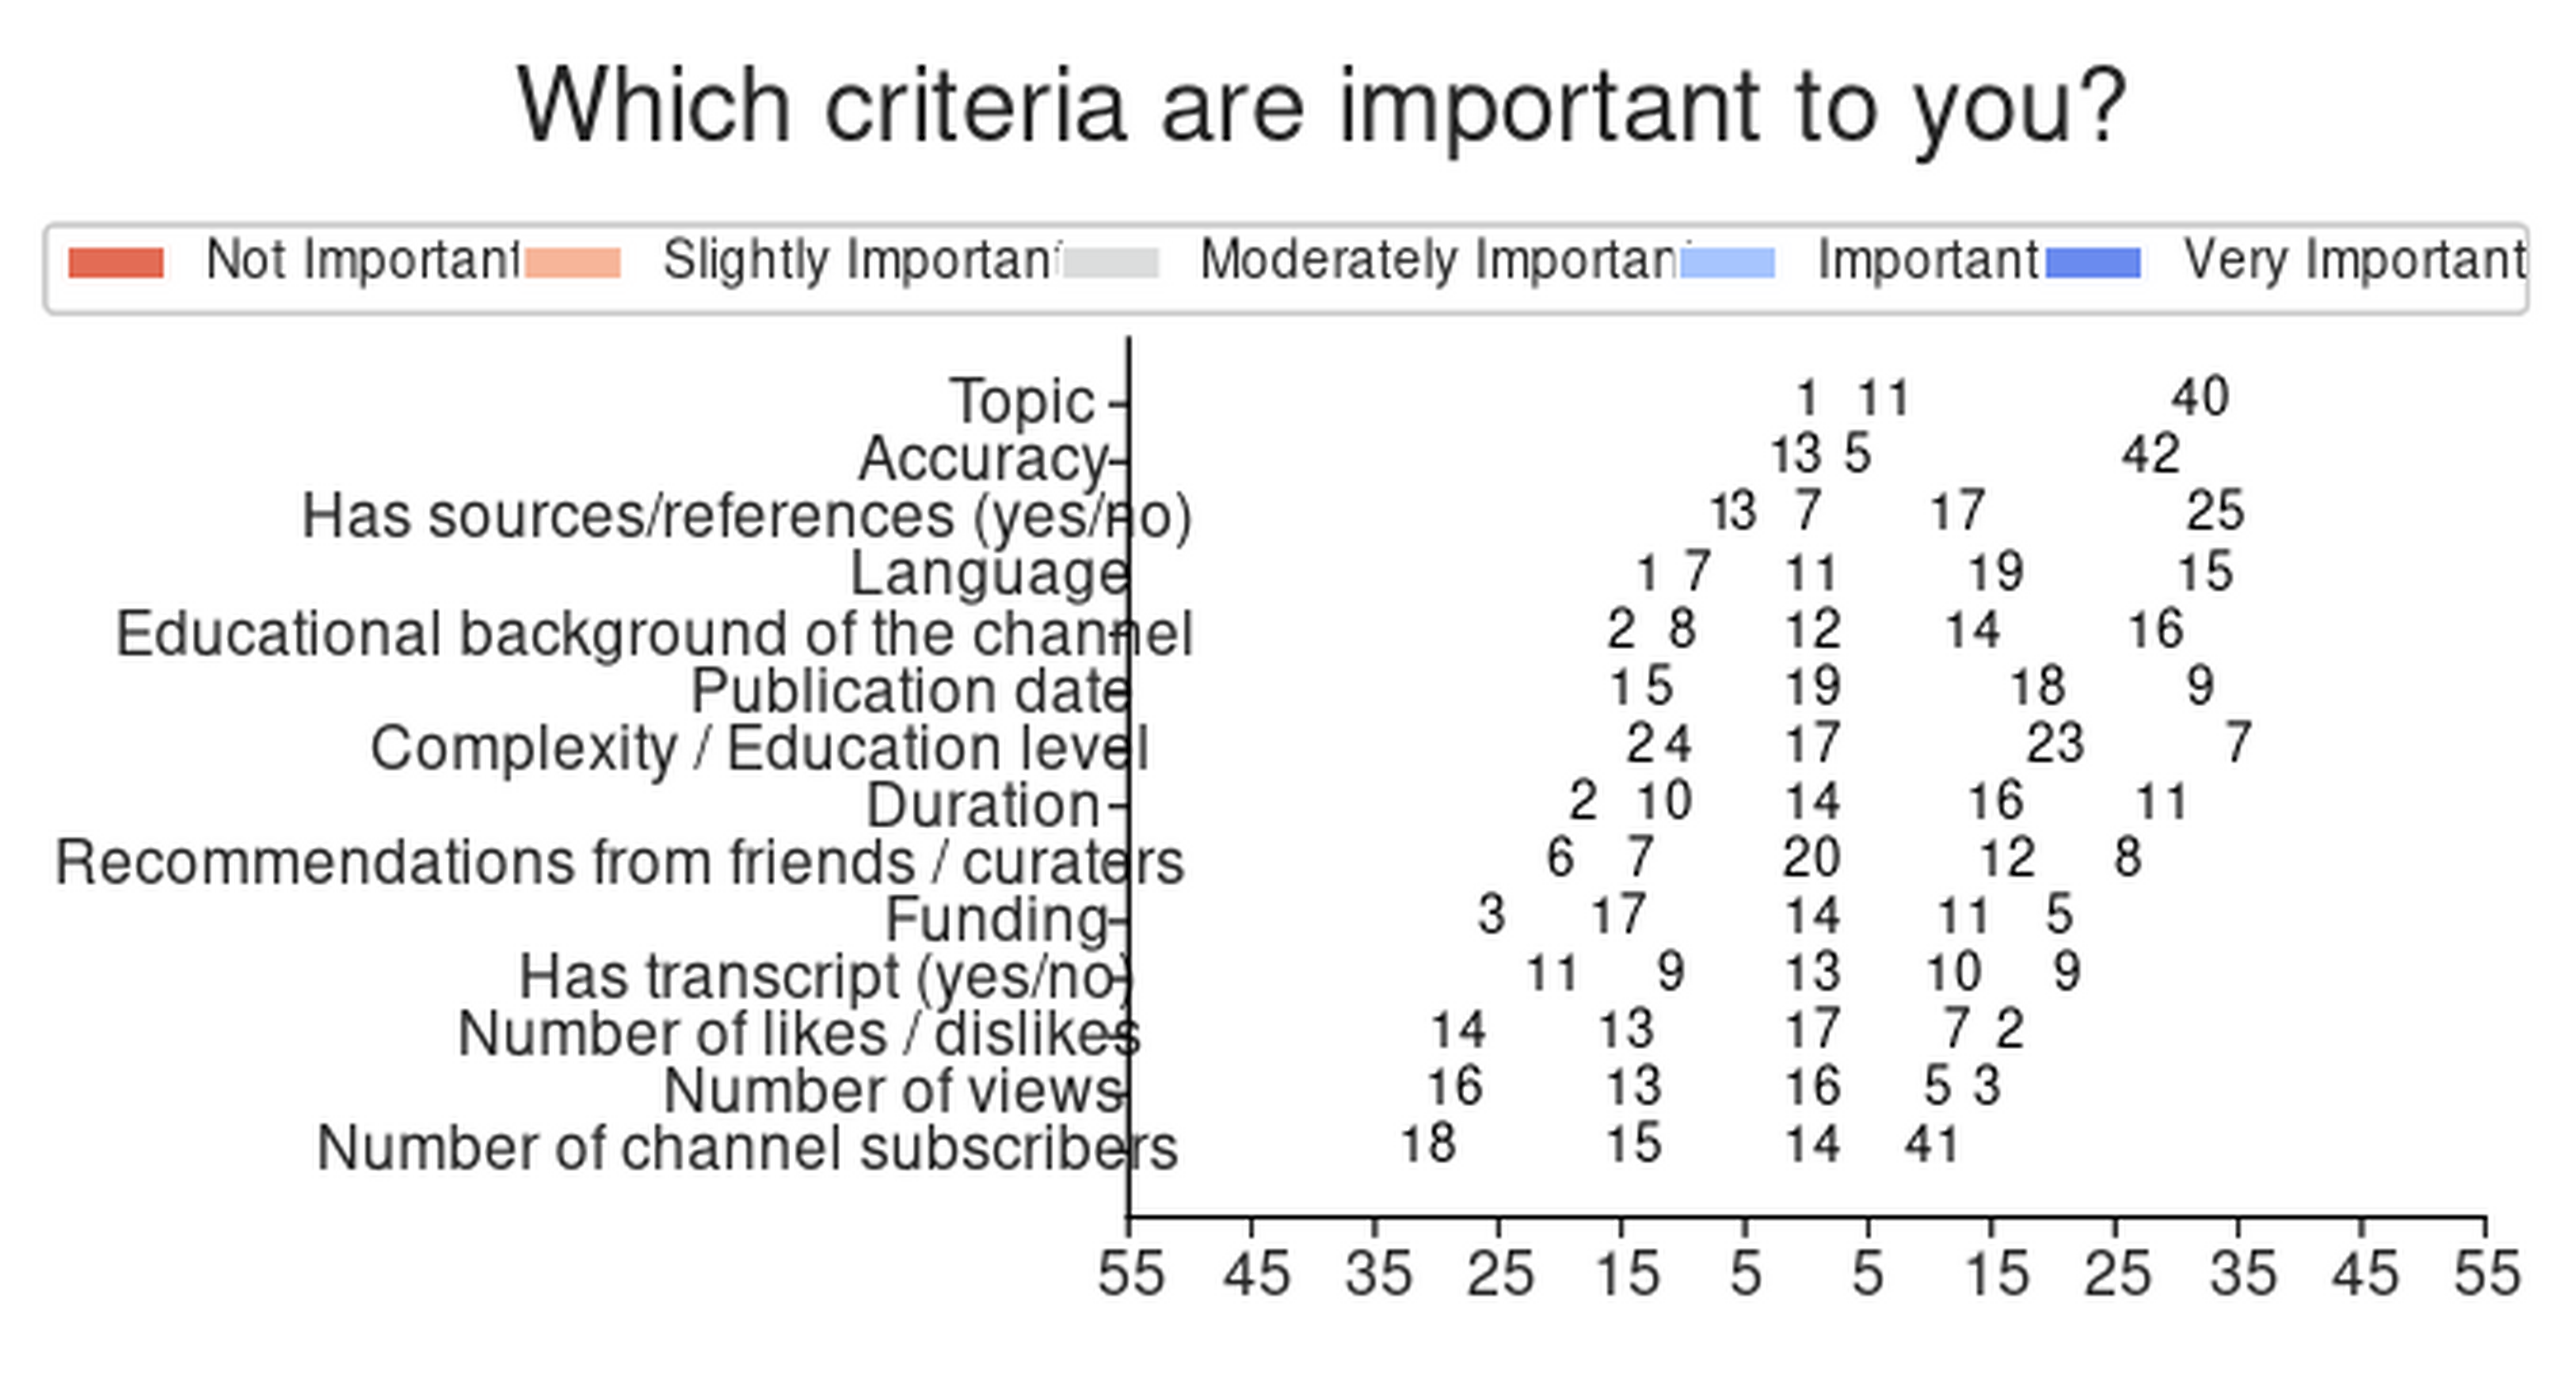Click the Number of channel subscribers label
The height and width of the screenshot is (1379, 2560).
tap(746, 1148)
